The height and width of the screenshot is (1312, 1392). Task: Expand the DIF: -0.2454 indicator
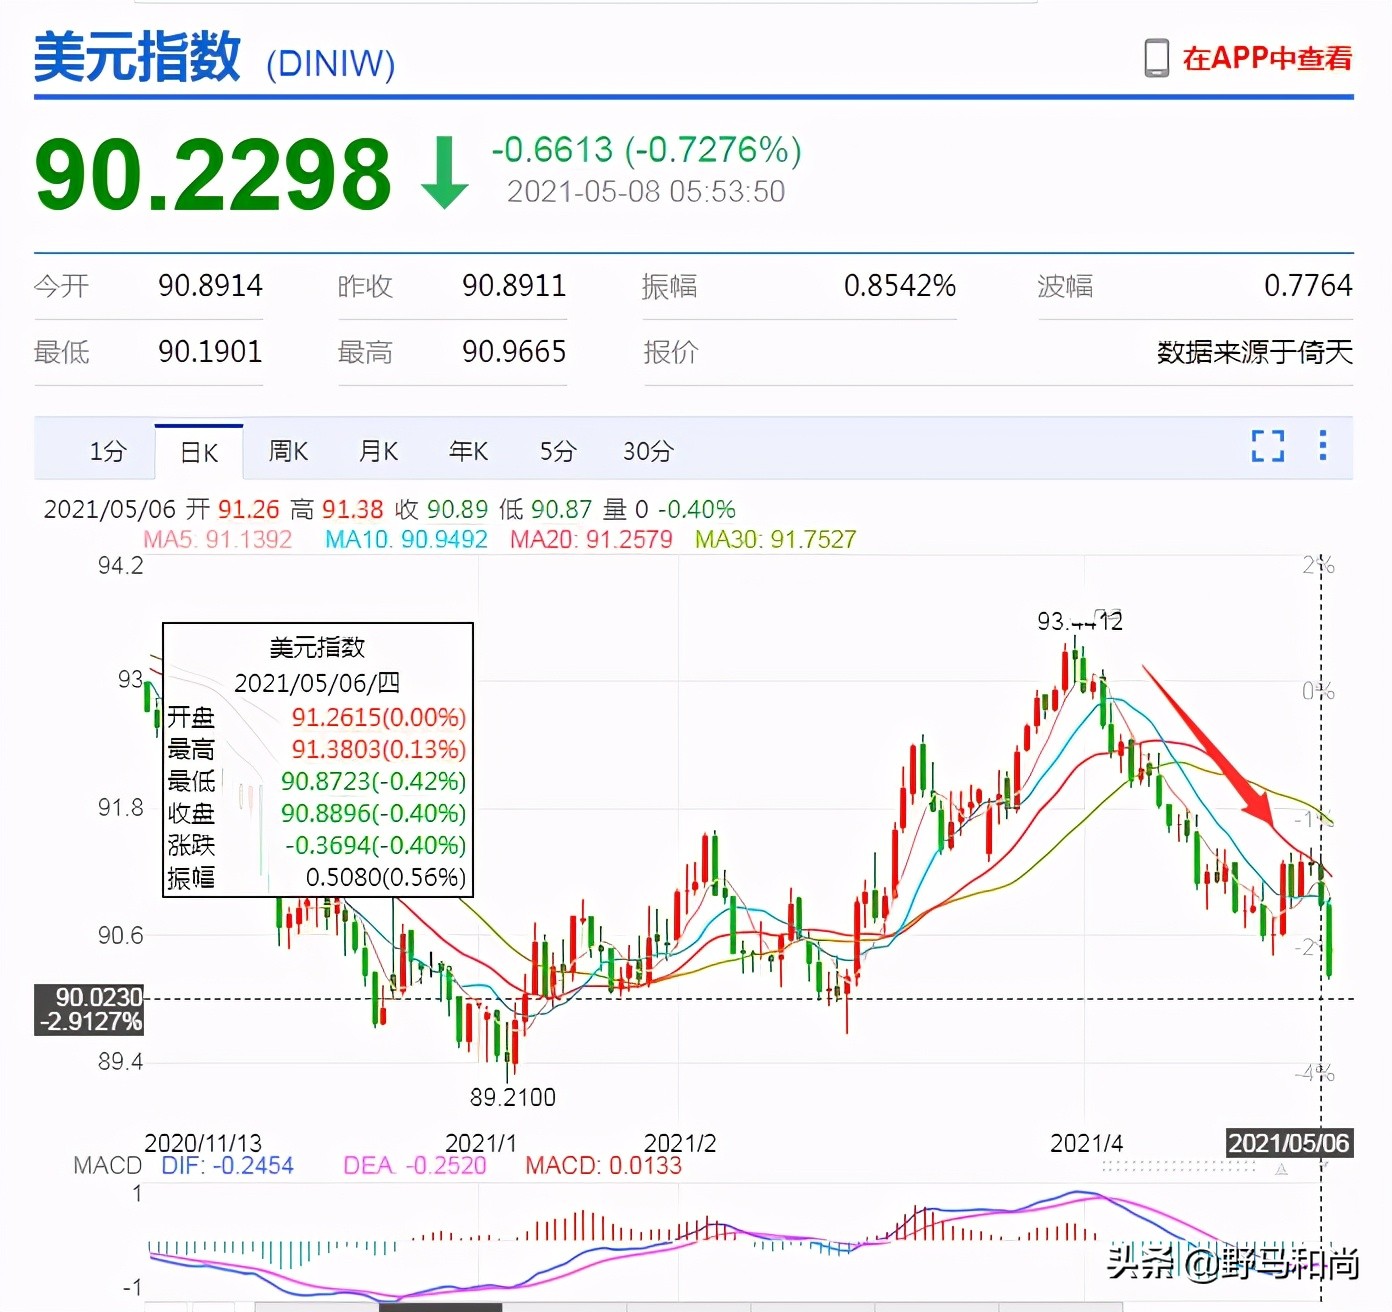click(x=226, y=1165)
